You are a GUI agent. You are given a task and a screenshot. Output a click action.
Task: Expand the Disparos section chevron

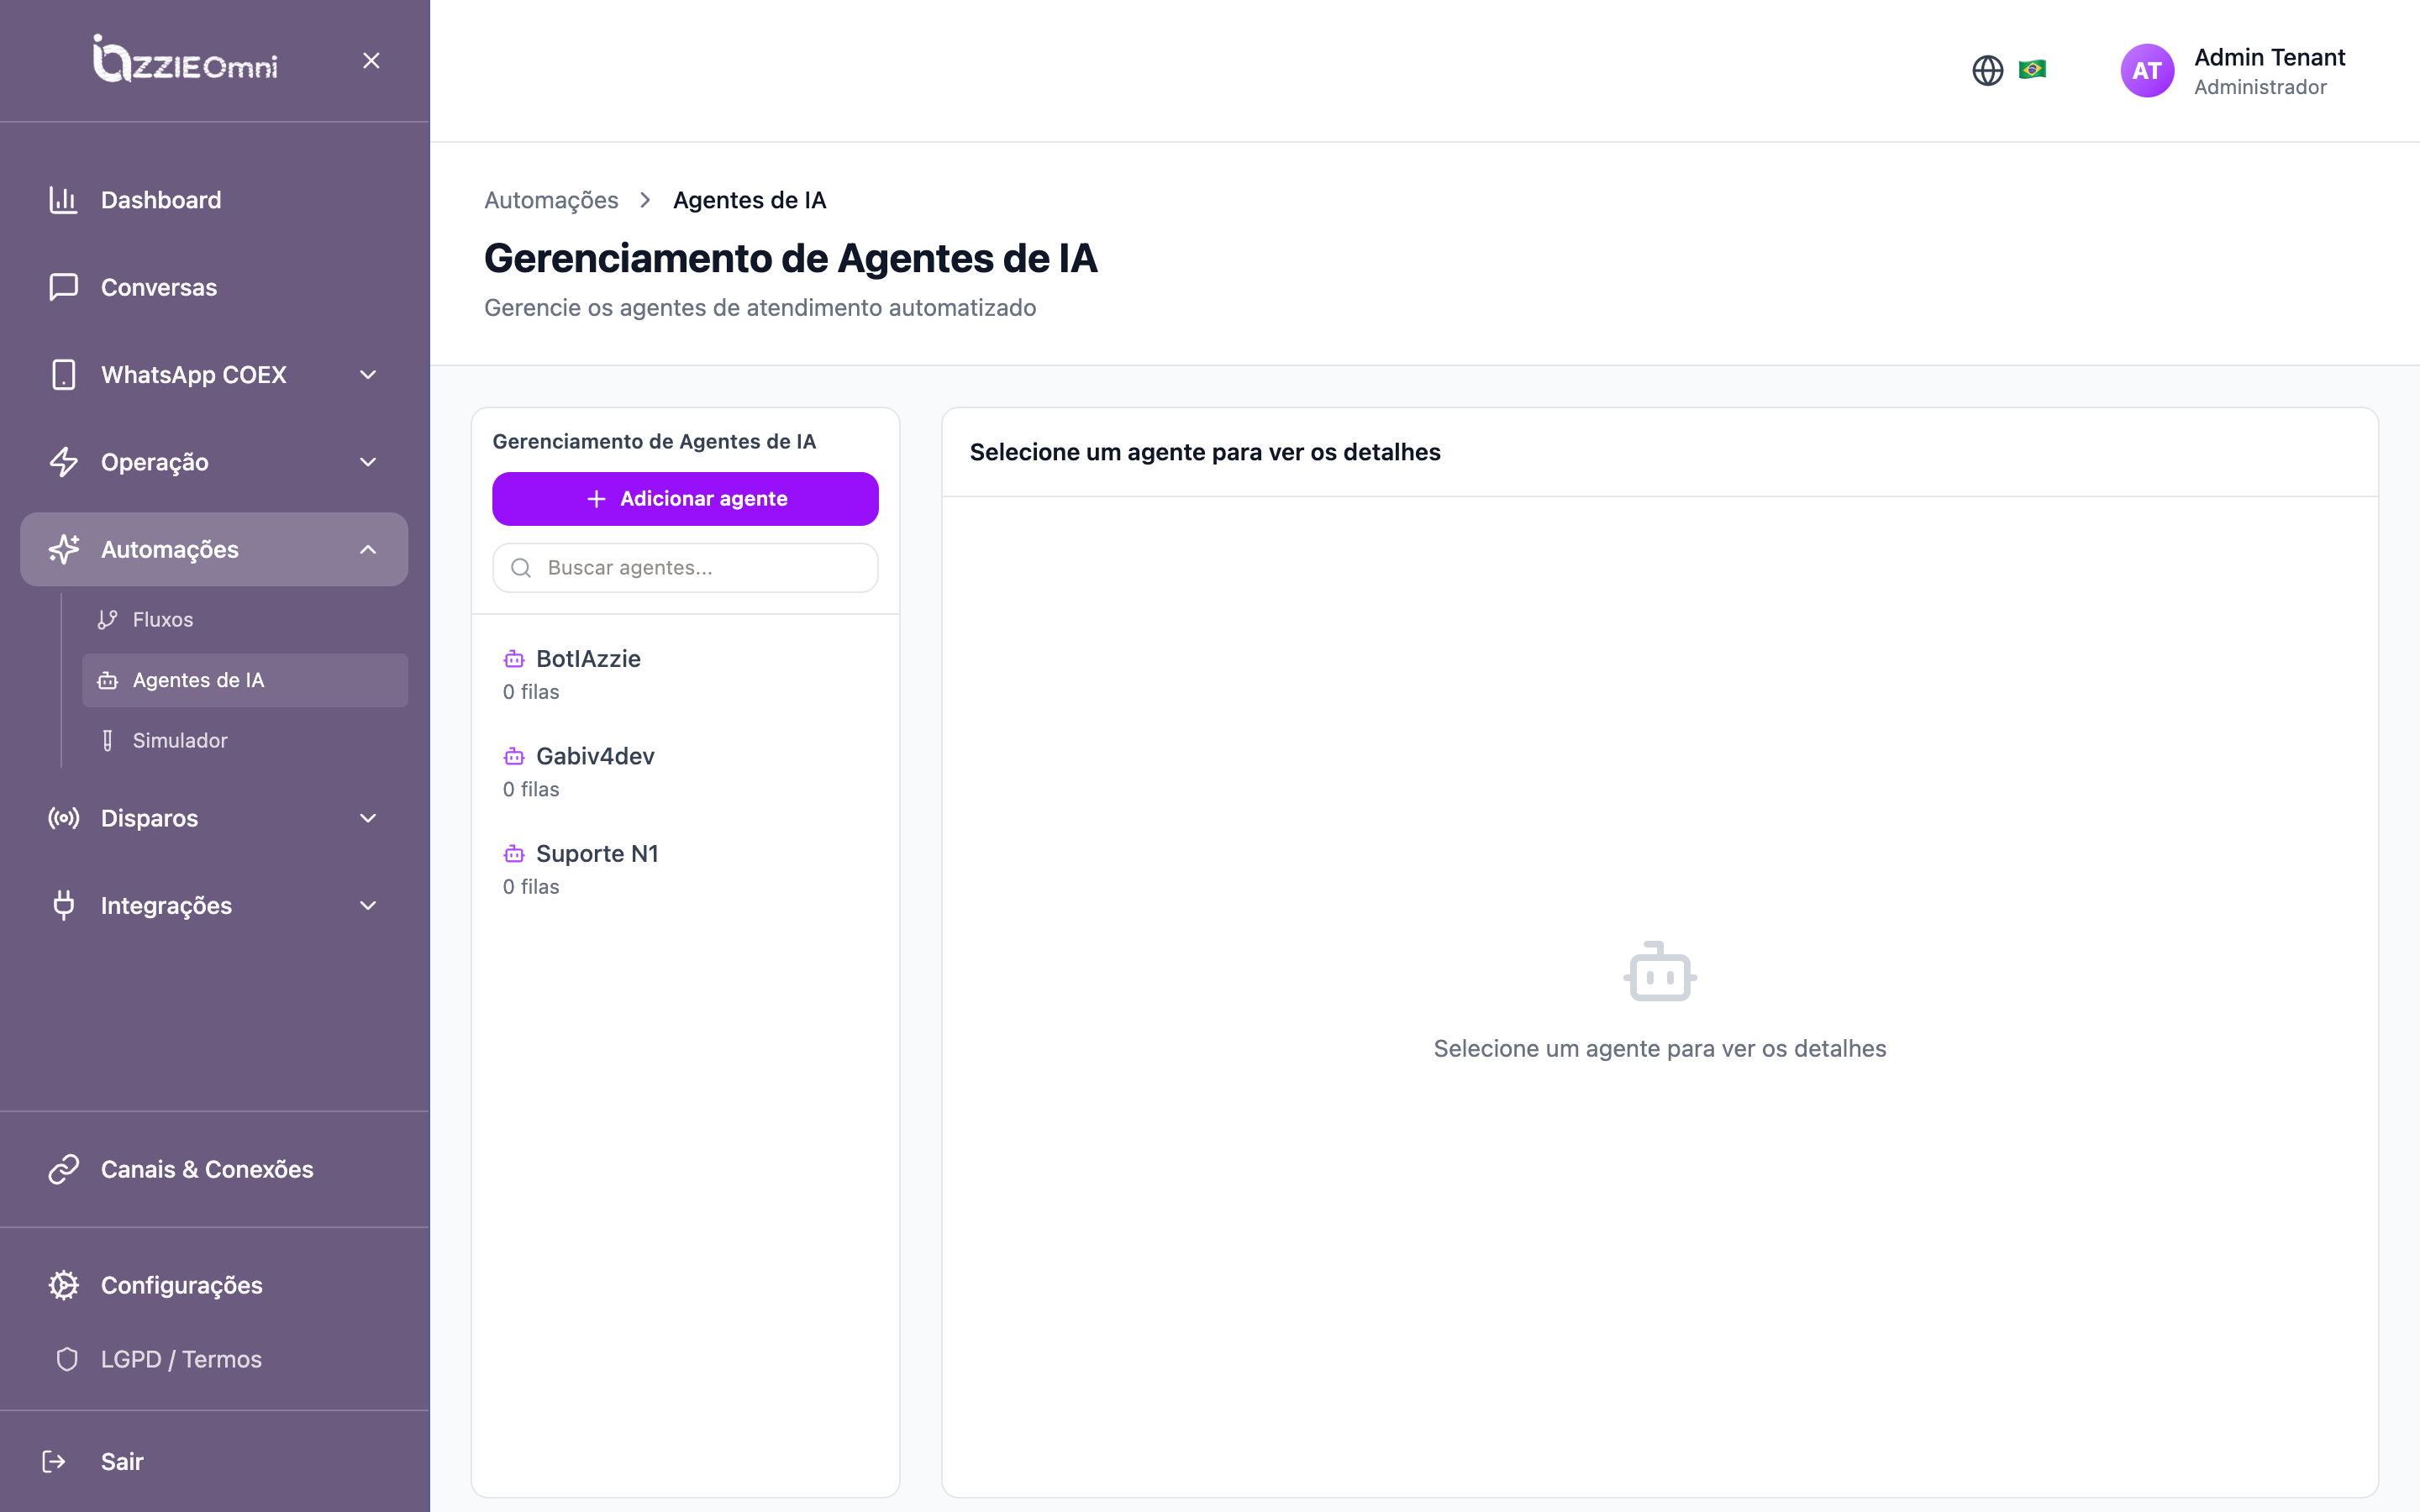368,818
